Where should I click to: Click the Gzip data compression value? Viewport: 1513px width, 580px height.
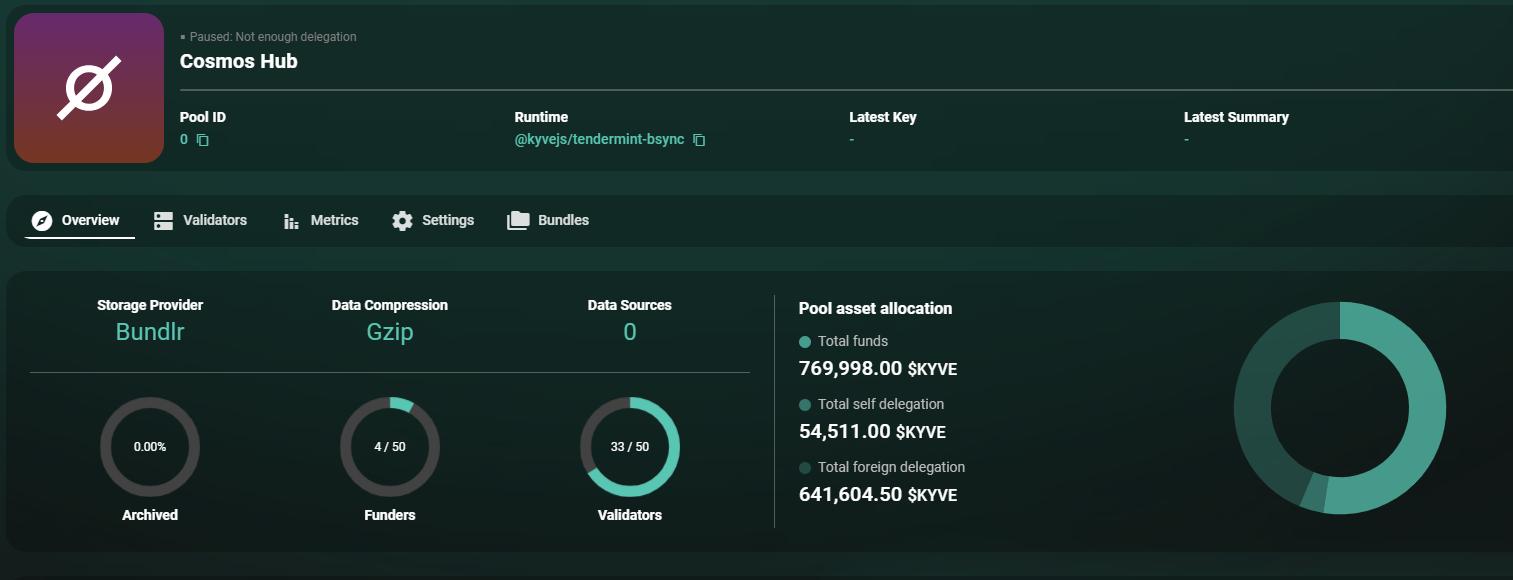(390, 332)
